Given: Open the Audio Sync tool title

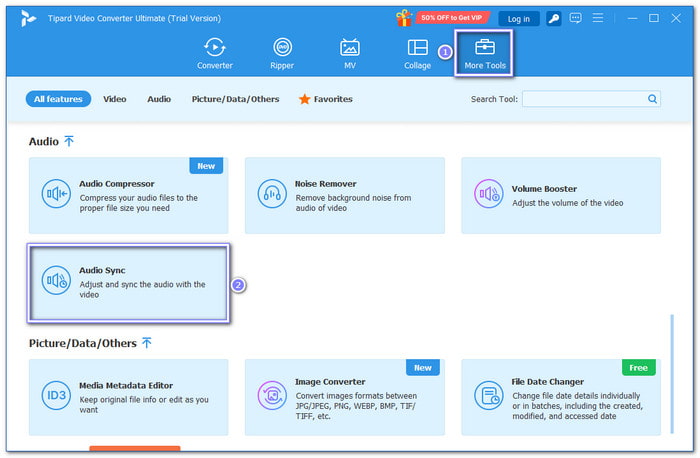Looking at the screenshot, I should (102, 270).
